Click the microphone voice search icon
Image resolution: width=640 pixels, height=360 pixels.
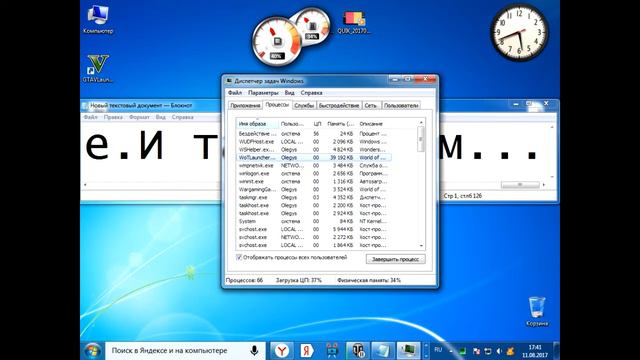254,351
